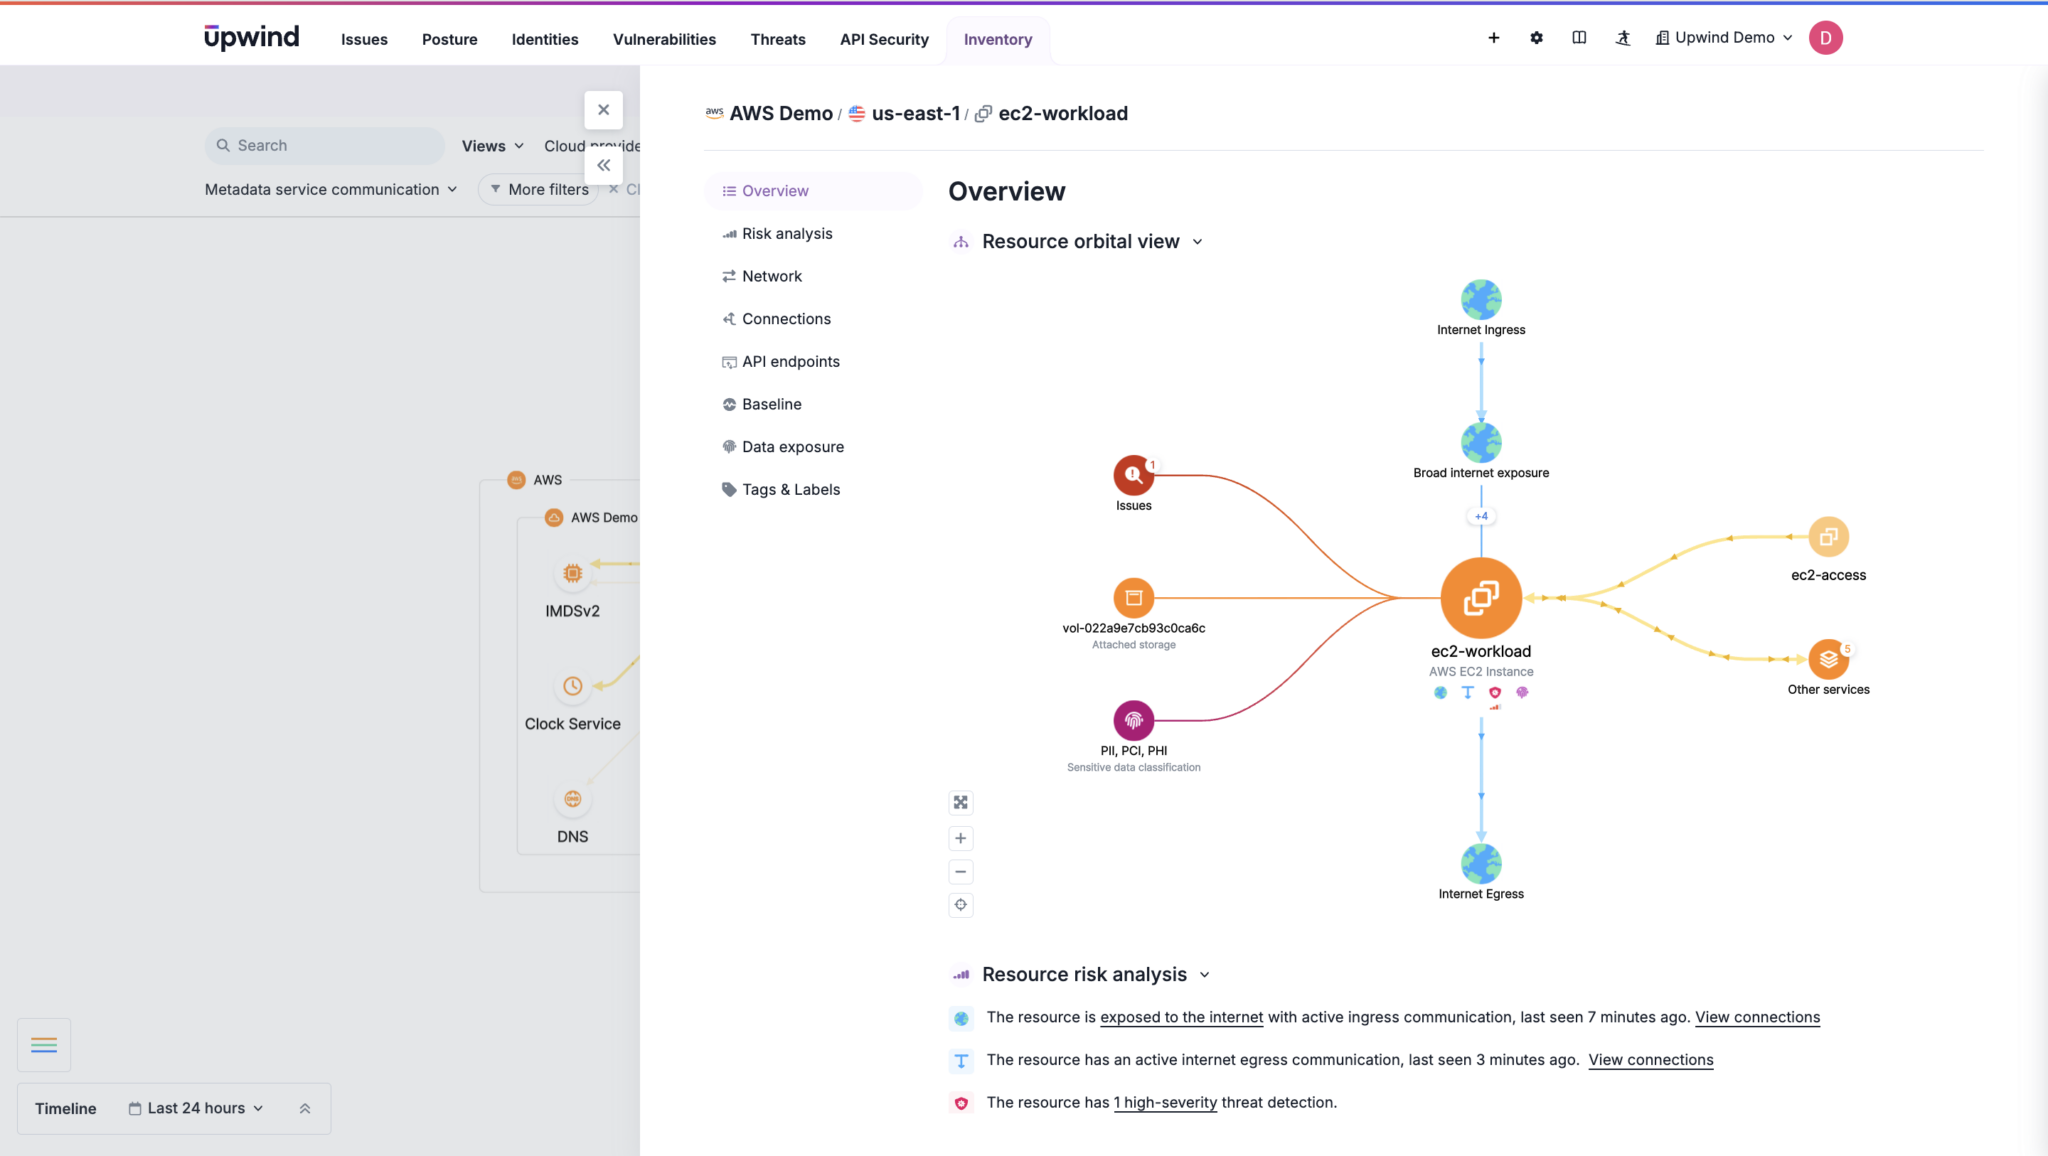Click the recenter crosshair icon below zoom controls
Viewport: 2048px width, 1156px height.
[960, 904]
